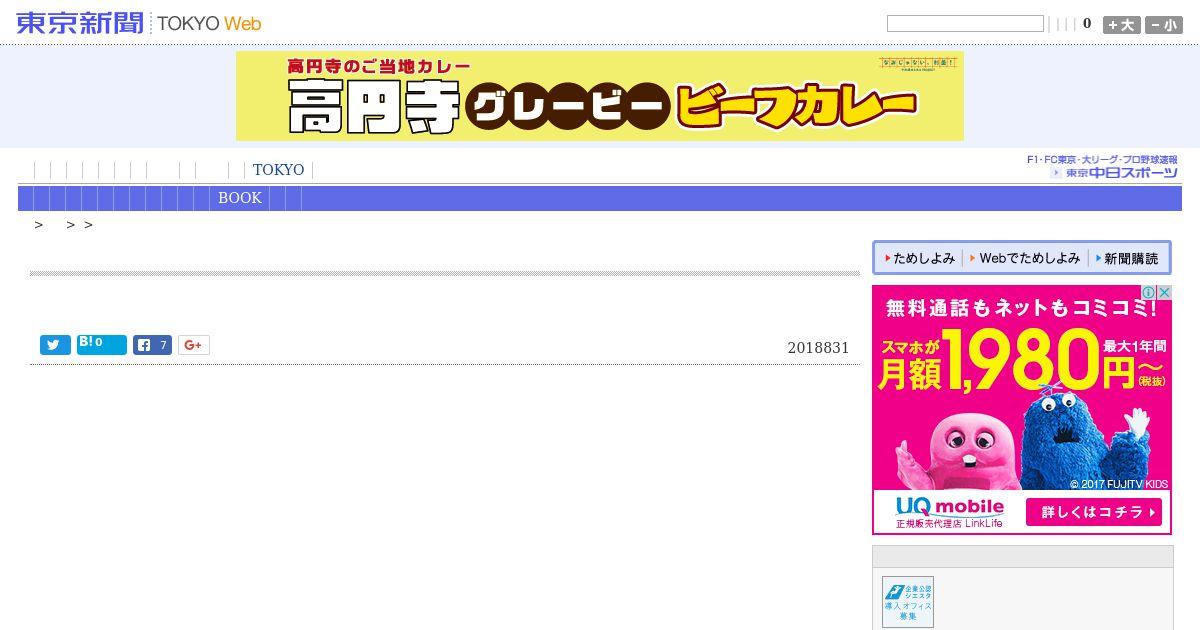Open the UQ mobile advertisement image
The image size is (1200, 630).
point(1022,410)
